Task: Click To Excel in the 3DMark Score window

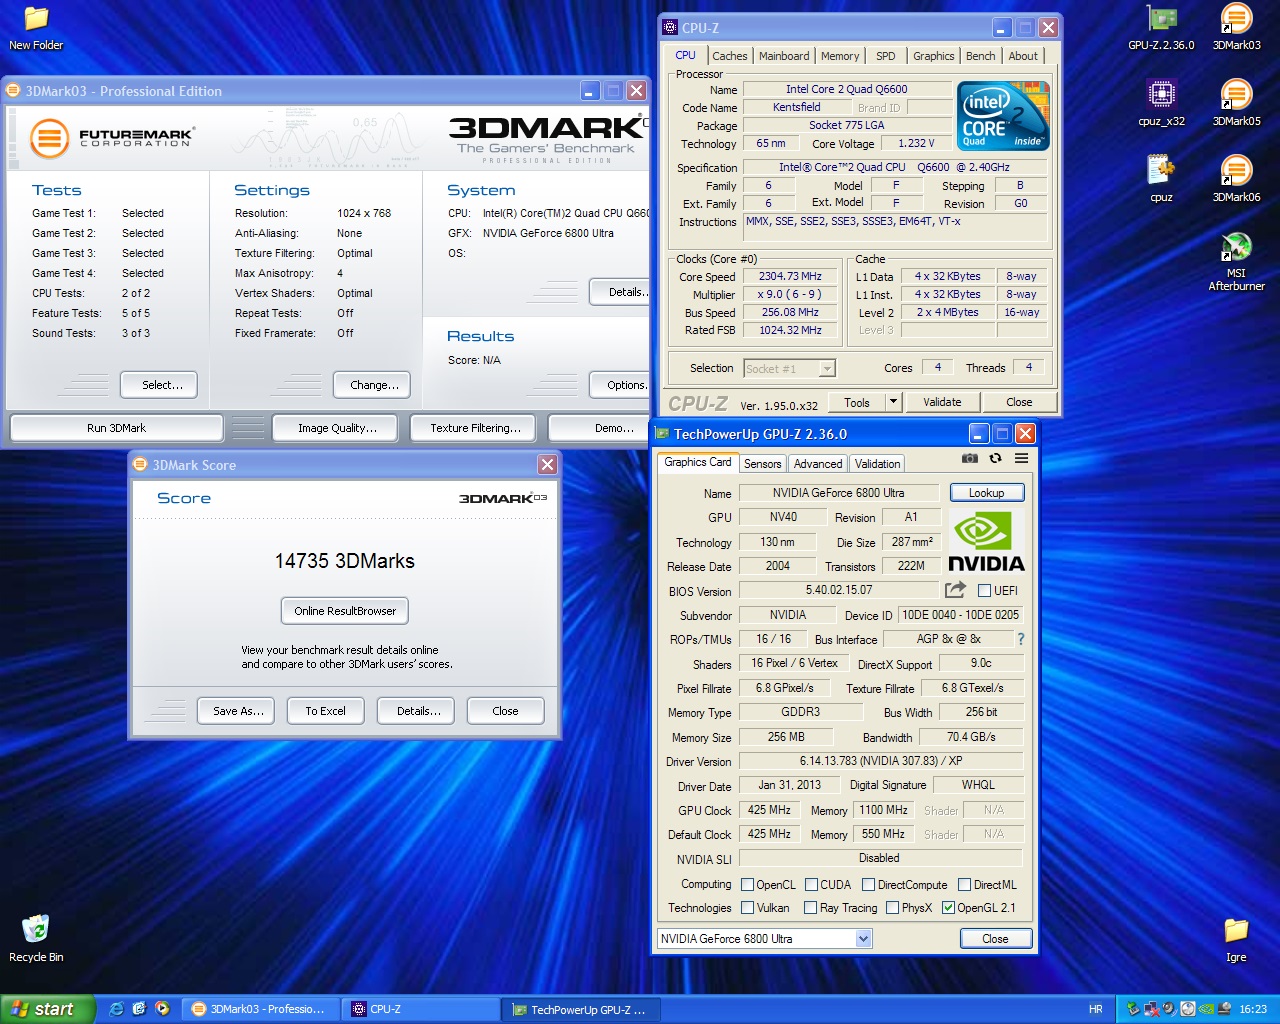Action: tap(325, 711)
